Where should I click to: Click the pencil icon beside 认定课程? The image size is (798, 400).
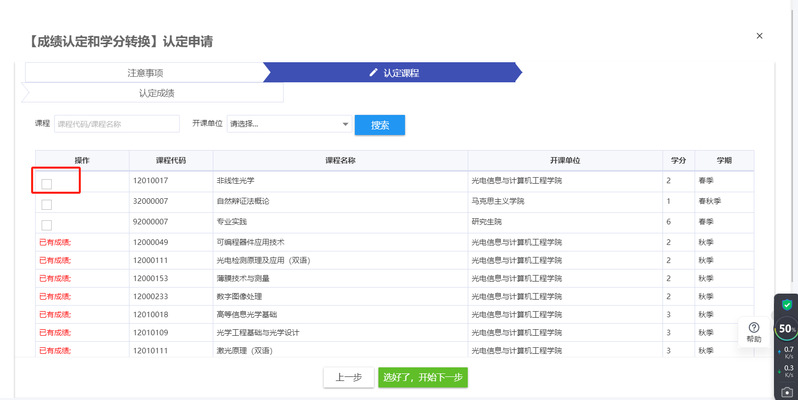(x=374, y=73)
